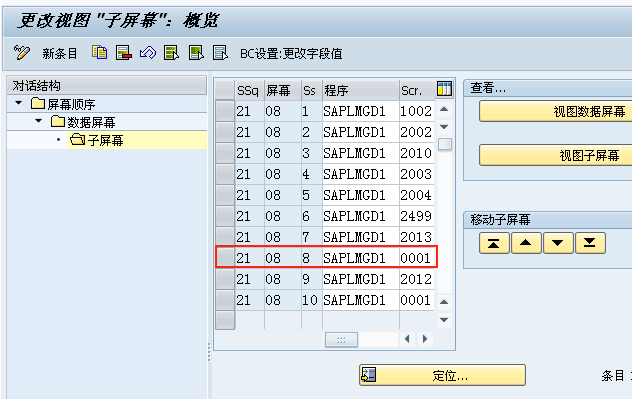Click the horizontal scrollbar thumb
The width and height of the screenshot is (632, 399).
pyautogui.click(x=341, y=339)
